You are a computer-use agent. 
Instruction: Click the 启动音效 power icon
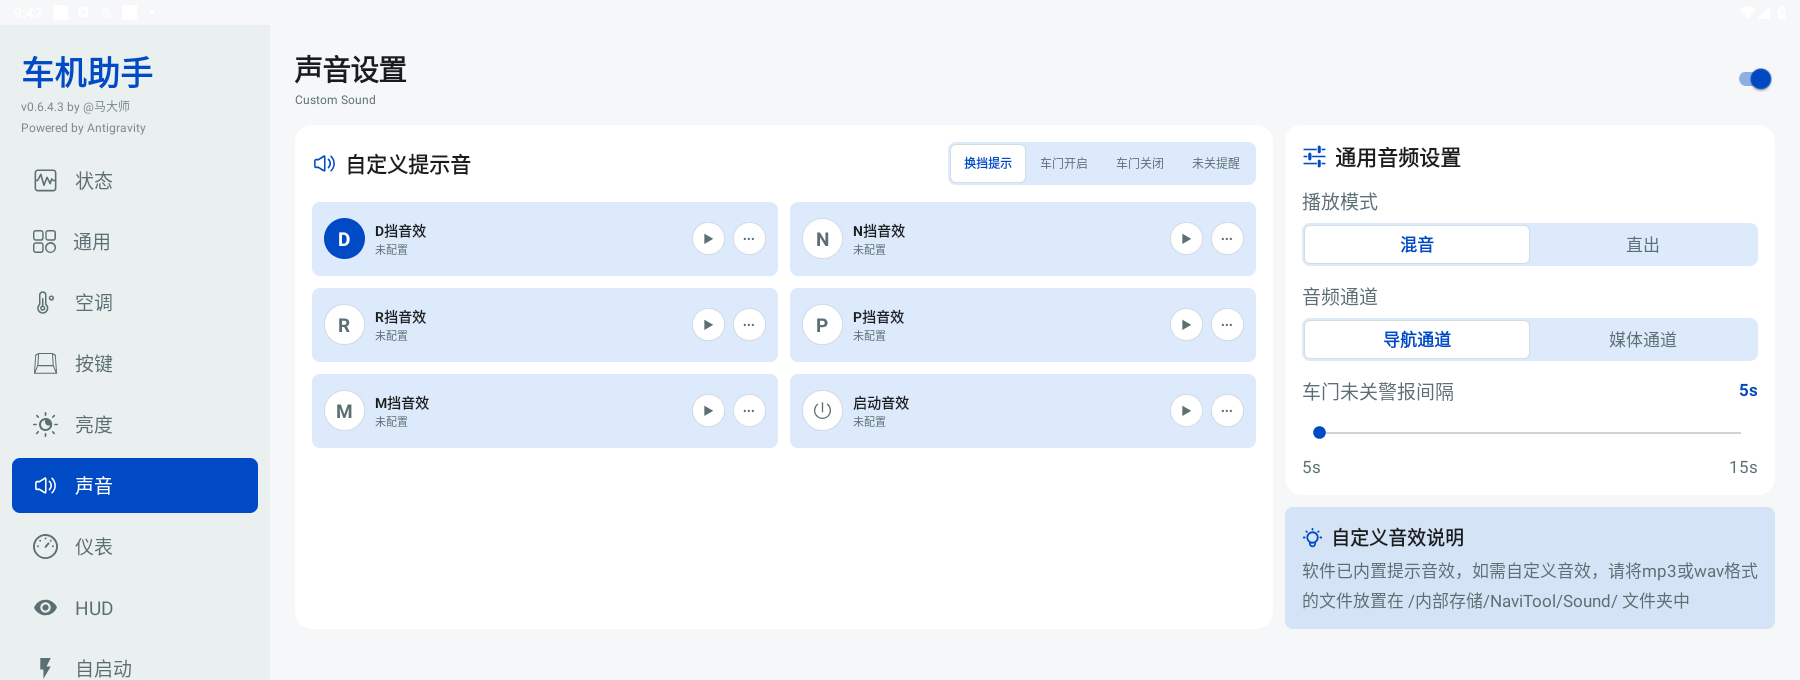(822, 411)
